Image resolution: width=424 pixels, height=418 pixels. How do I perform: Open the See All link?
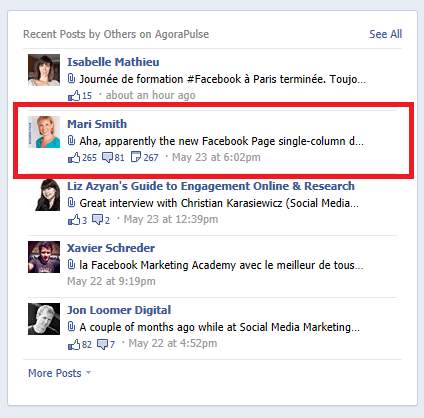[386, 34]
